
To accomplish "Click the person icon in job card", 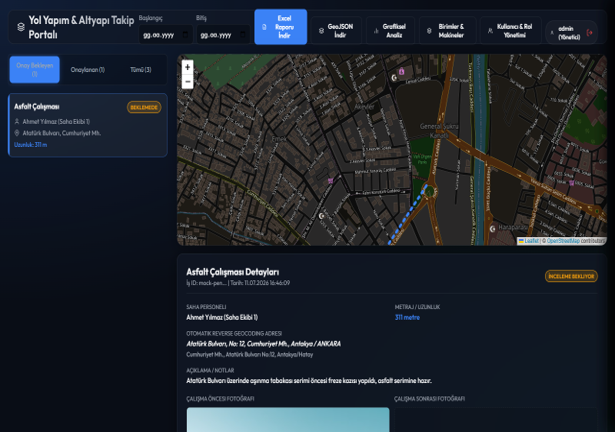I will 17,122.
